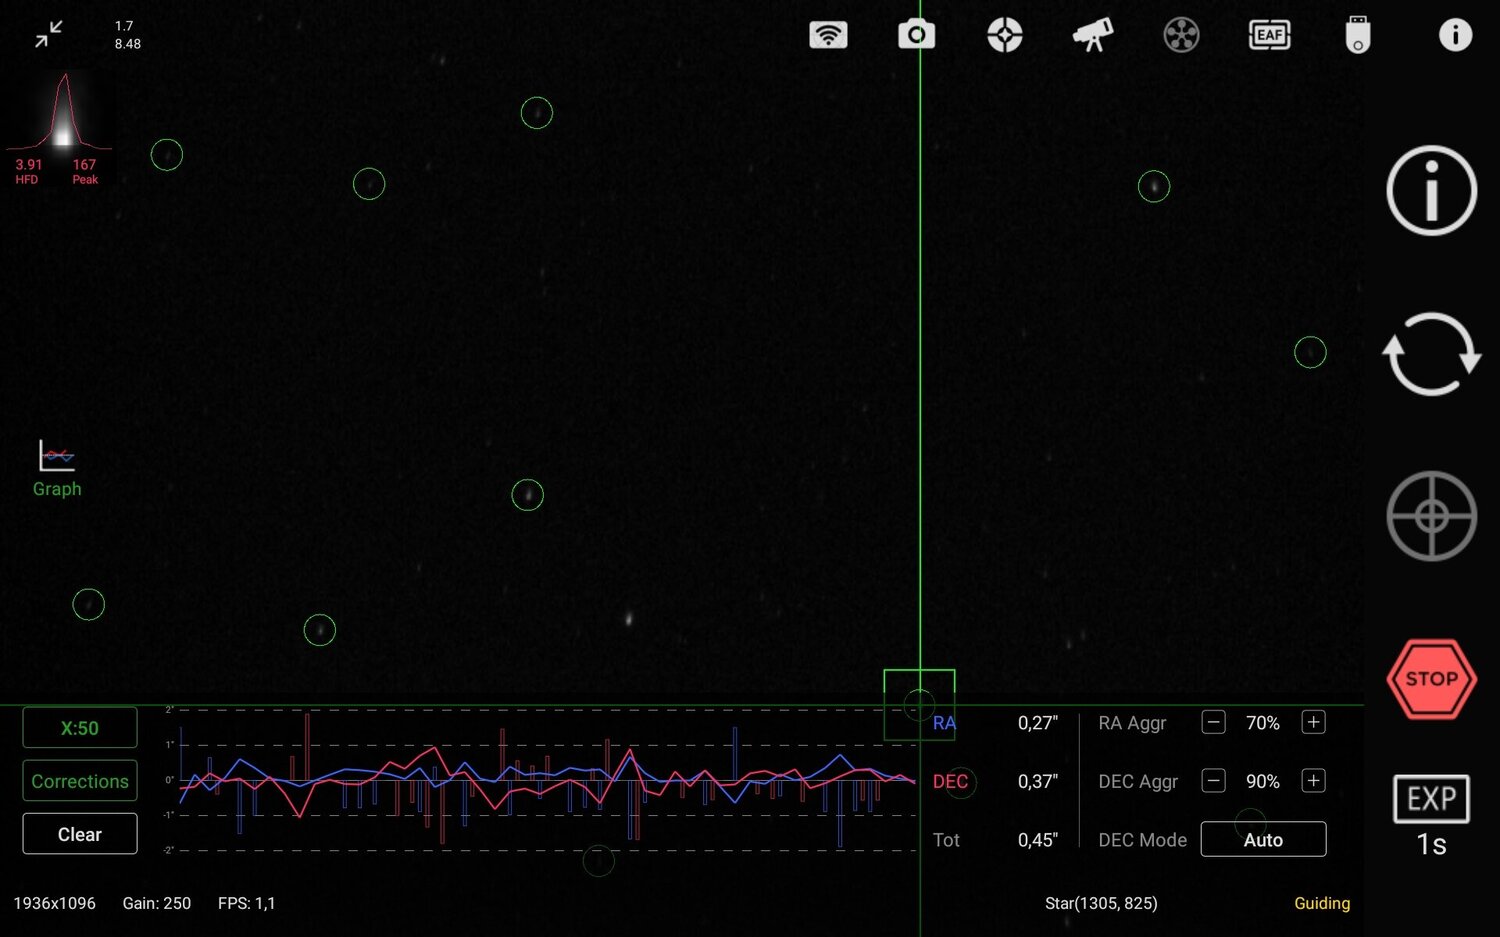
Task: Tap the info icon in the top bar
Action: pos(1455,34)
